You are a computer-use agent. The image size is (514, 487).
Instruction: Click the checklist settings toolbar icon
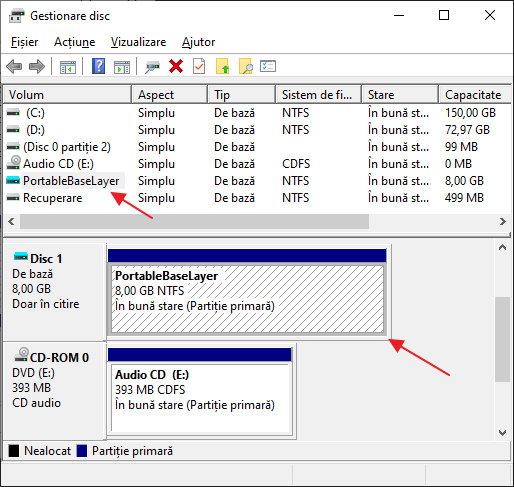[x=268, y=66]
